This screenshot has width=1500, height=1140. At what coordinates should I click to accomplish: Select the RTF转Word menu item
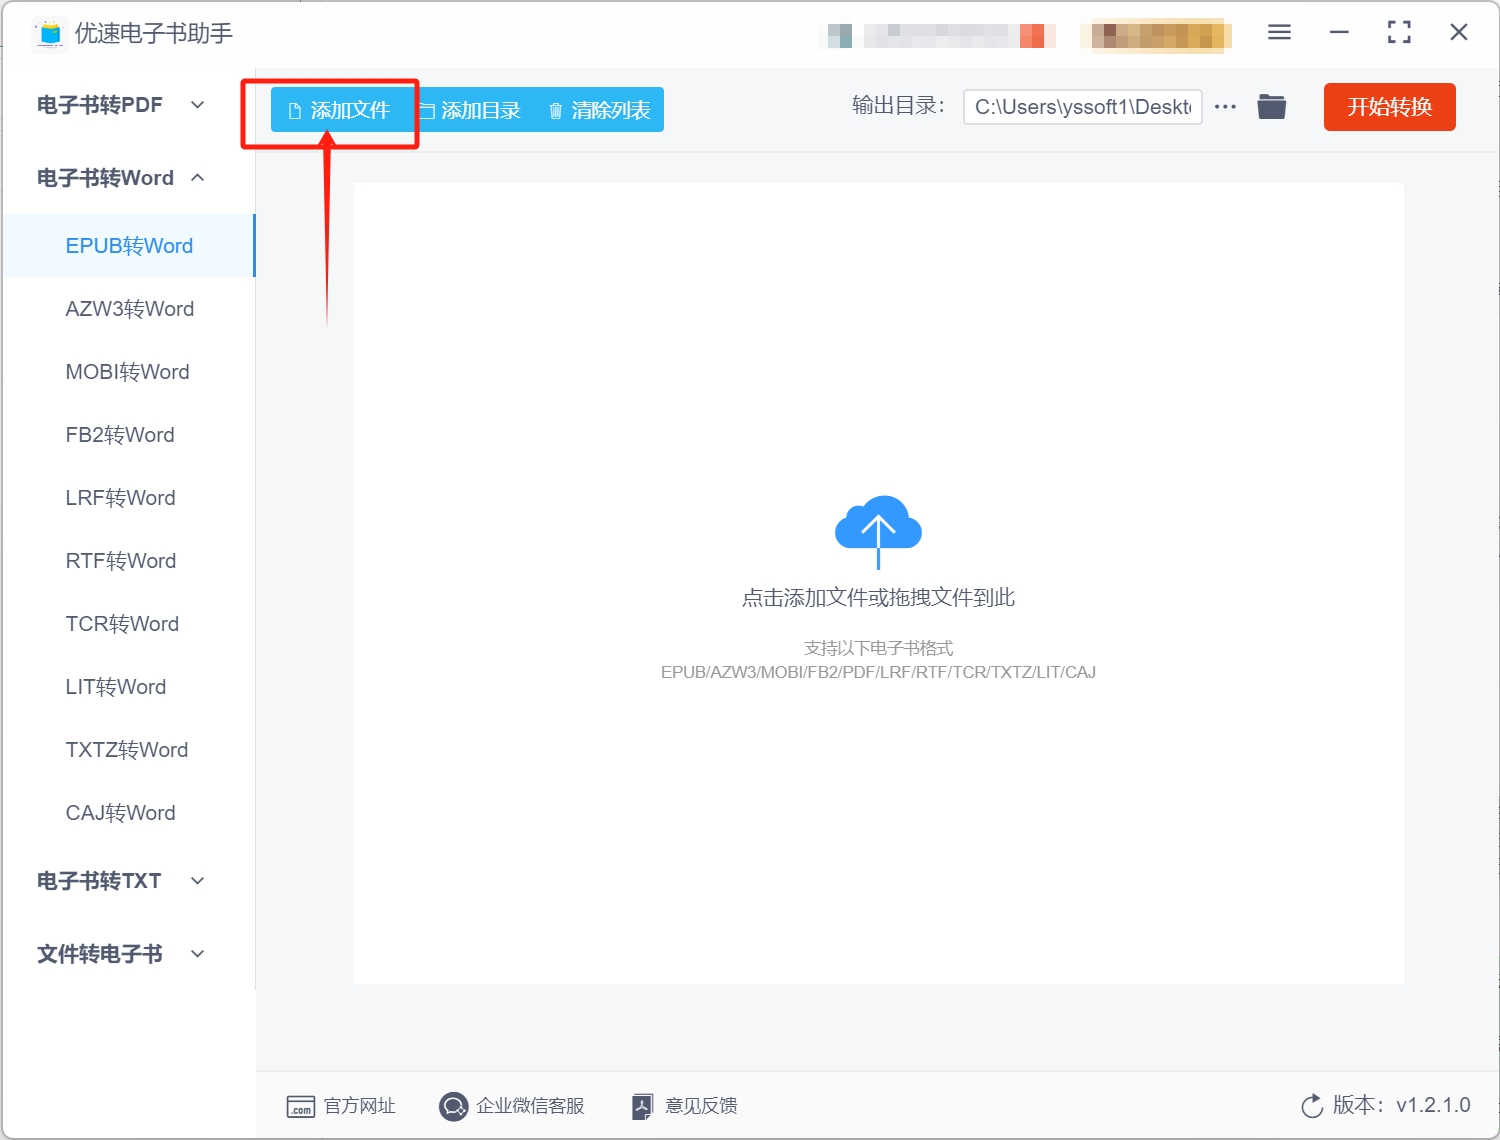[x=129, y=561]
